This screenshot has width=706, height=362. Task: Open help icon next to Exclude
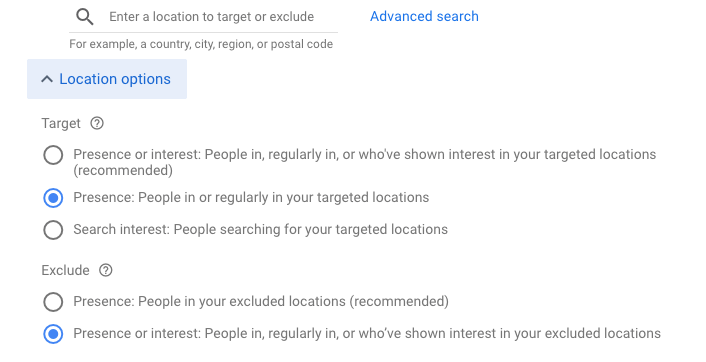pyautogui.click(x=105, y=270)
